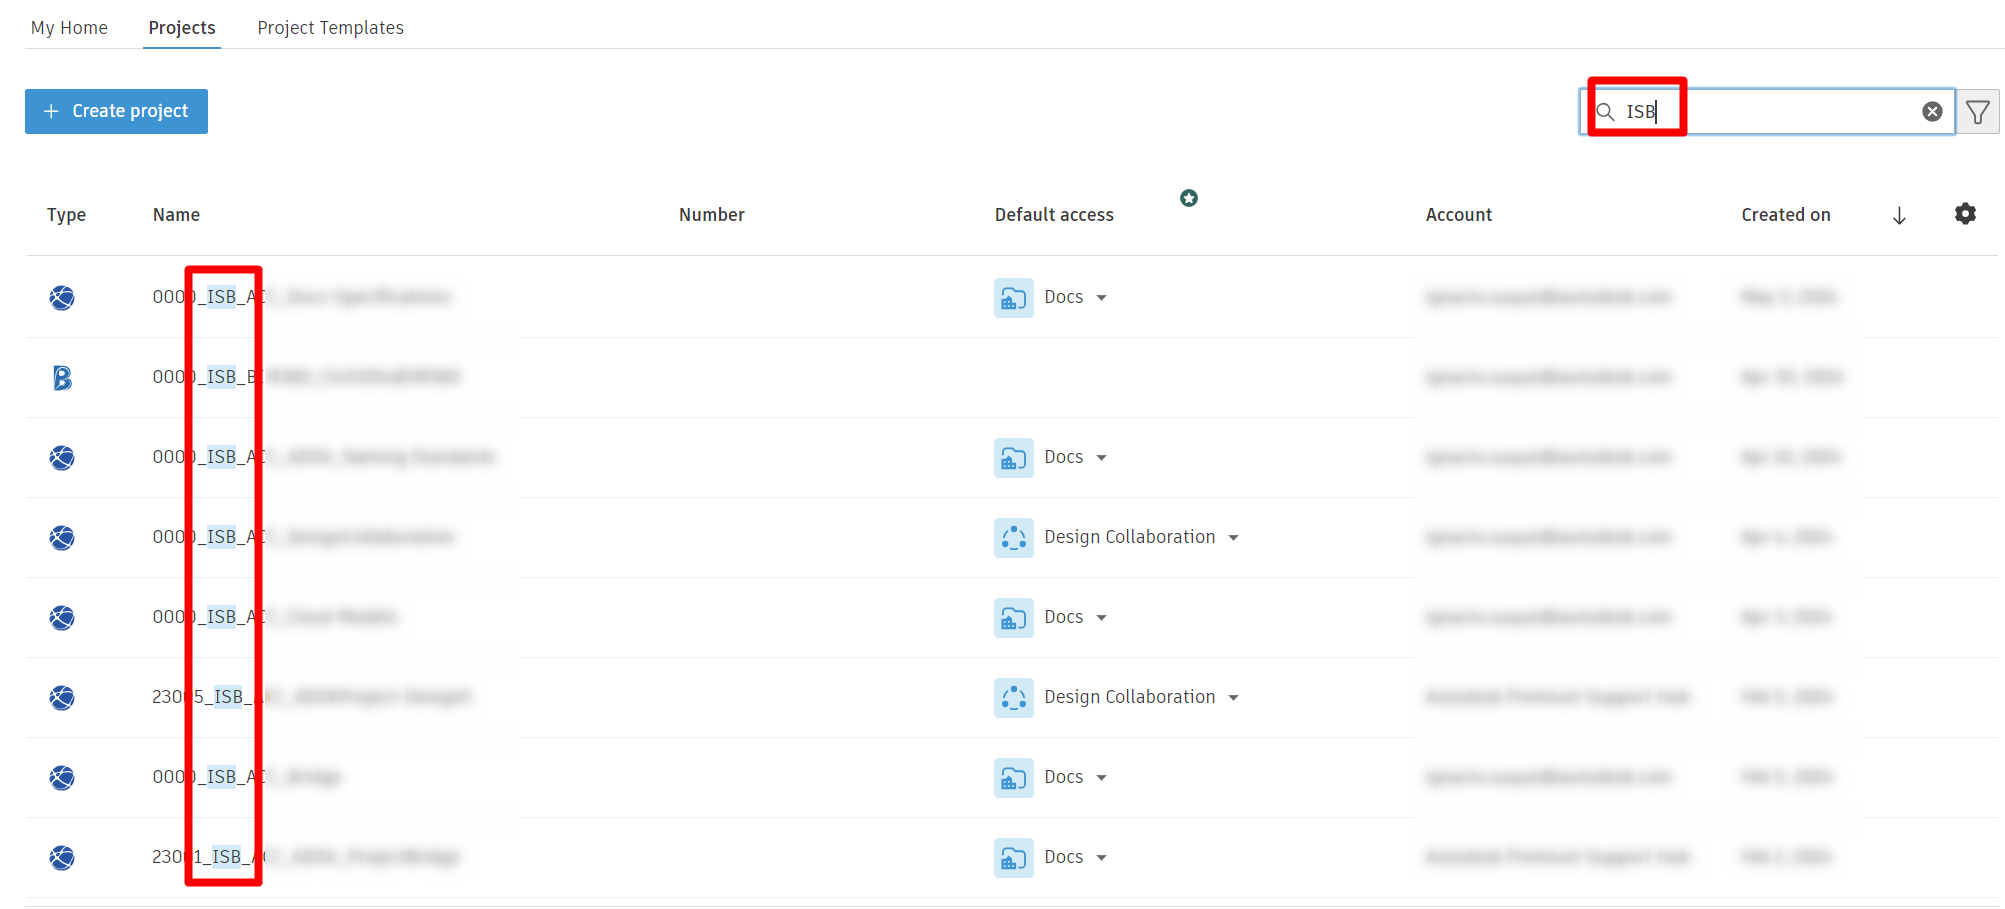Sort by the Name column header
Viewport: 2005px width, 909px height.
click(x=176, y=214)
